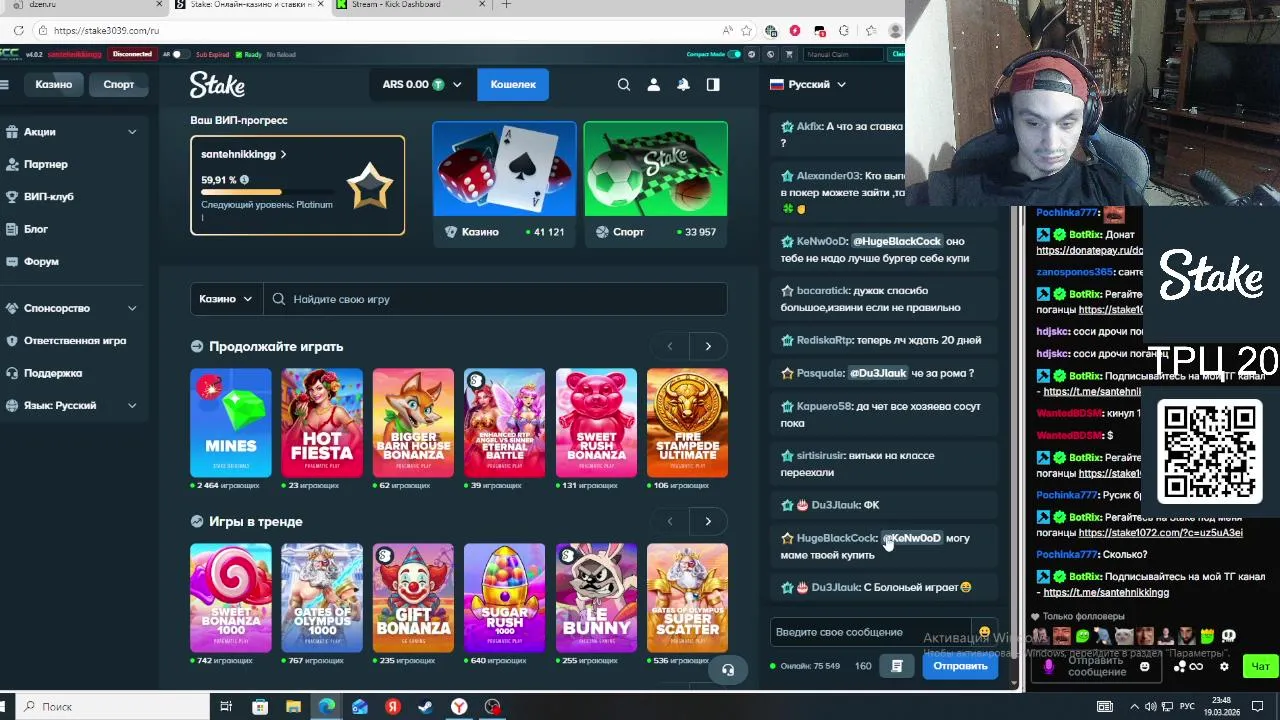Show next Continue Playing games arrow
Screen dimensions: 1280x720
708,346
